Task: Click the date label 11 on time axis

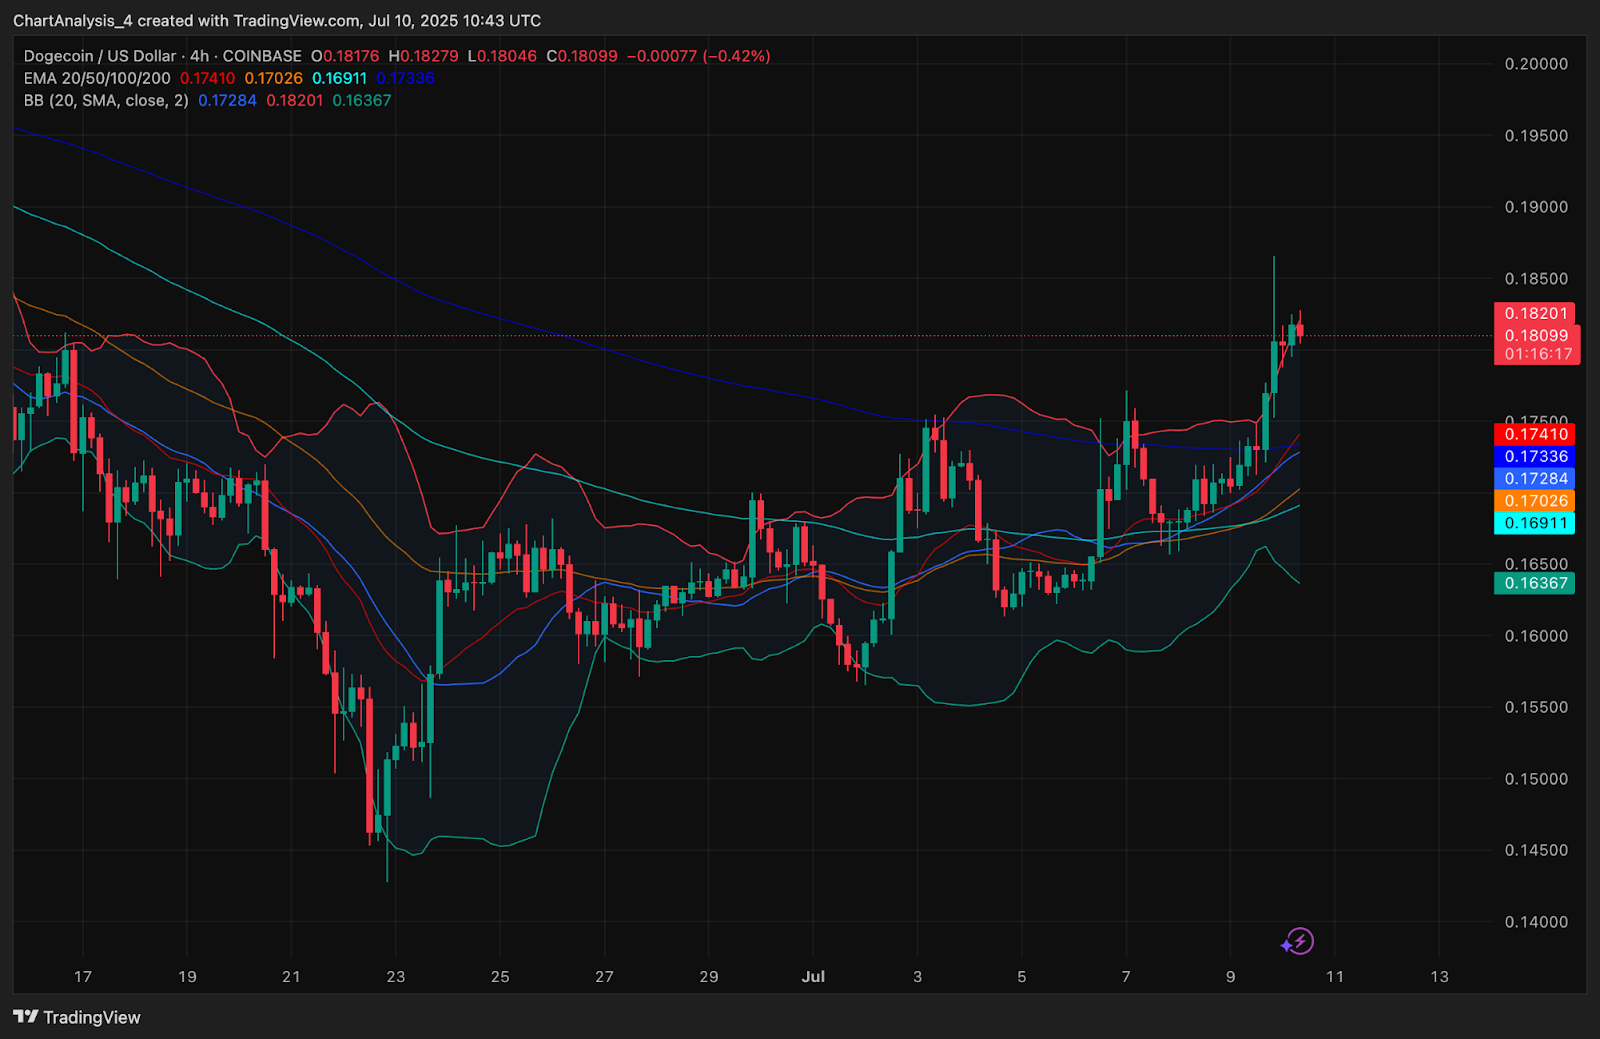Action: (1335, 976)
